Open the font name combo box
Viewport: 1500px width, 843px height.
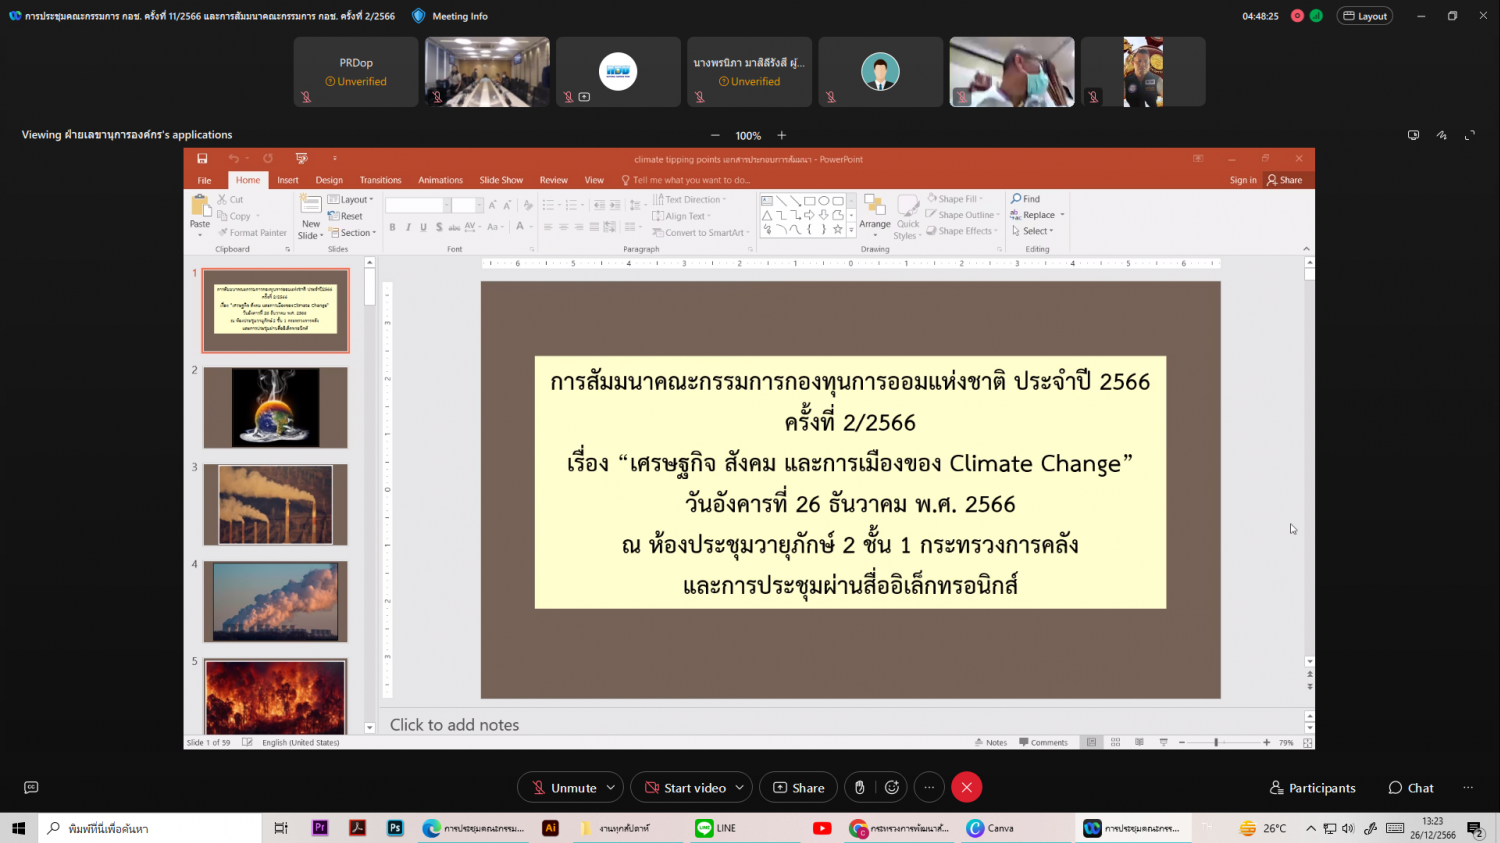tap(416, 205)
